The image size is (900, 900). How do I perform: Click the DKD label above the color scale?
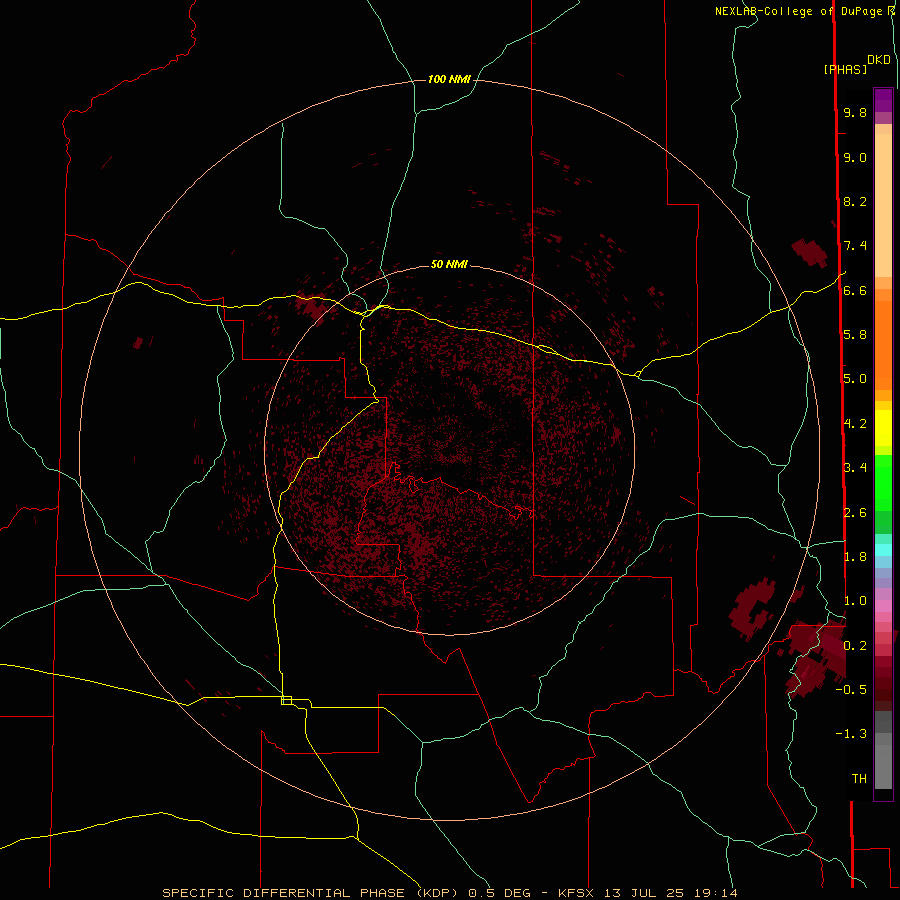[x=878, y=60]
